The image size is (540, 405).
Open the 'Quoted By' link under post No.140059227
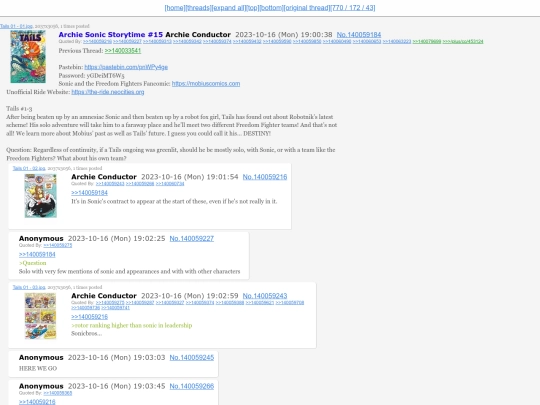(58, 246)
